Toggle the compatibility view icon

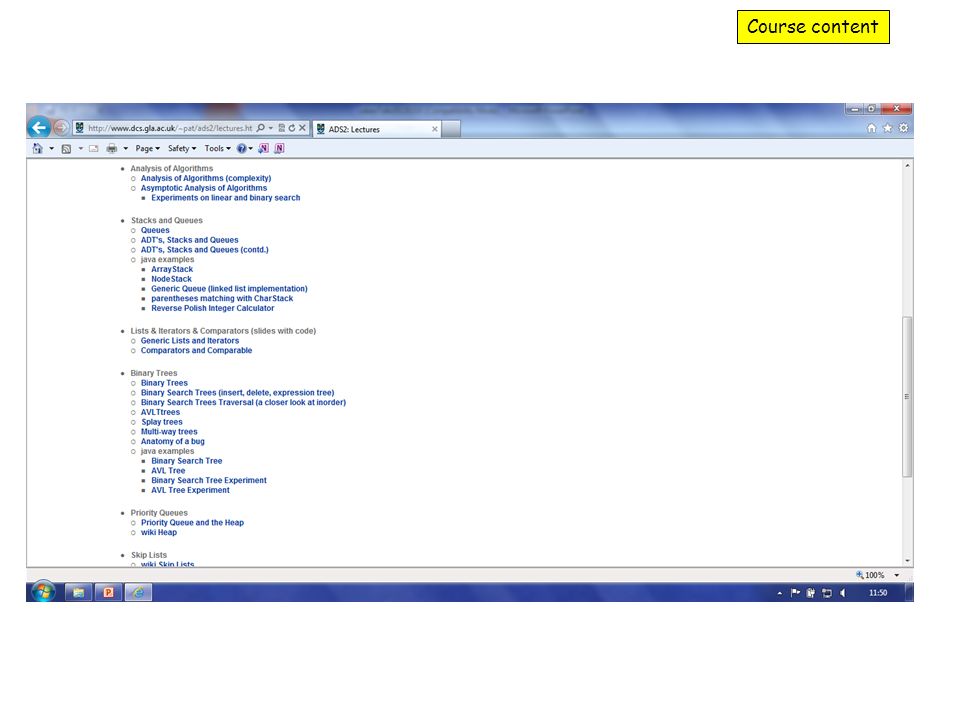pos(282,128)
